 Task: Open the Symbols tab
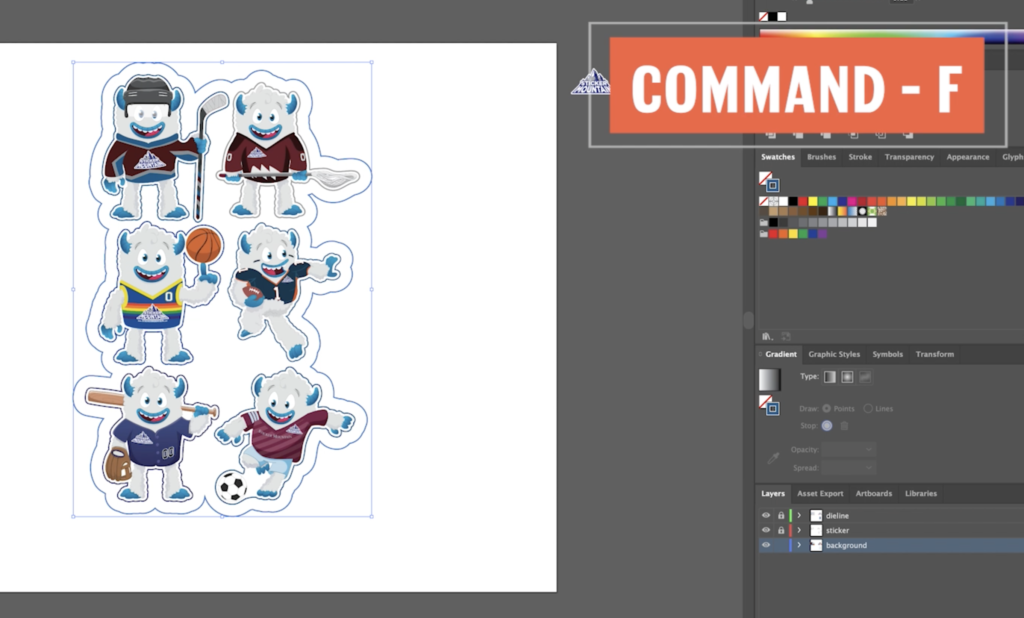[x=888, y=354]
